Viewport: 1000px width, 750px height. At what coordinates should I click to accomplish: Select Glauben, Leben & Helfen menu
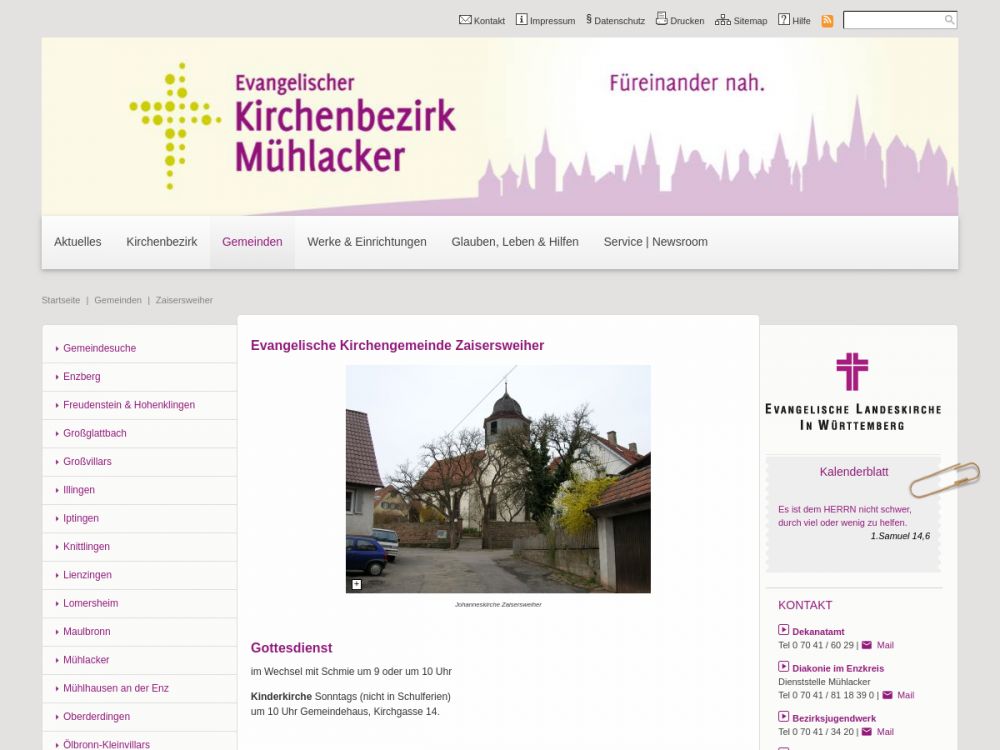[515, 242]
